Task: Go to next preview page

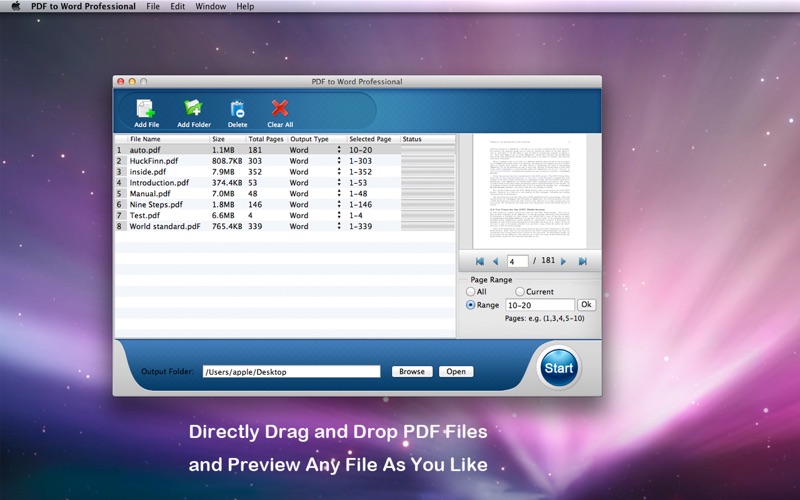Action: [x=564, y=261]
